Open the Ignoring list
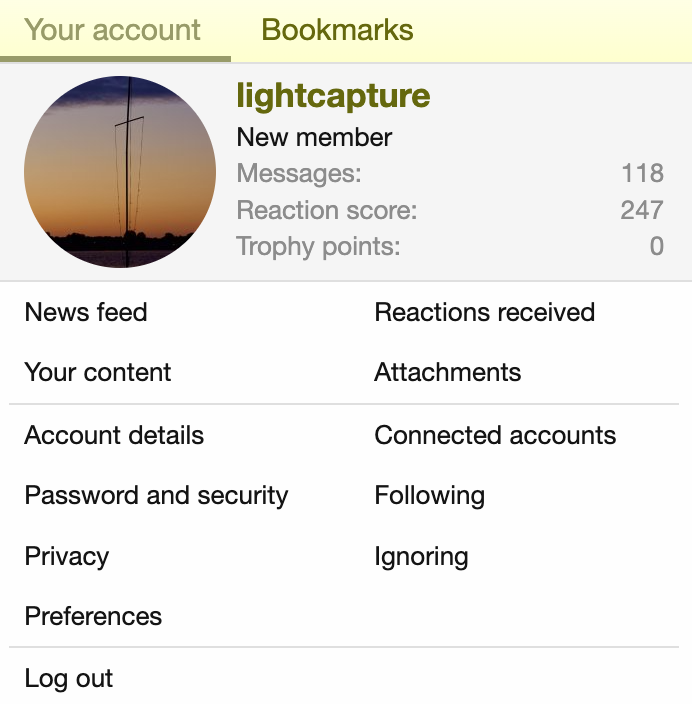 click(x=421, y=556)
